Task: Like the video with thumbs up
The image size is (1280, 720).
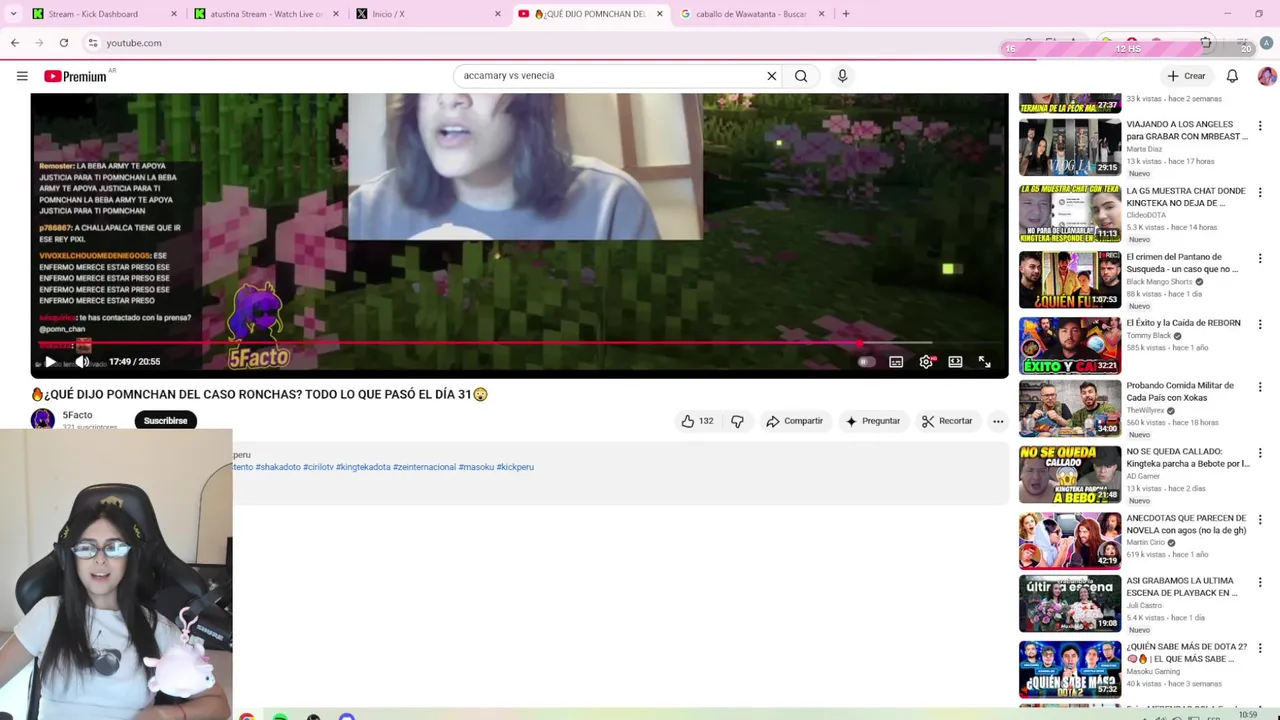Action: (697, 421)
